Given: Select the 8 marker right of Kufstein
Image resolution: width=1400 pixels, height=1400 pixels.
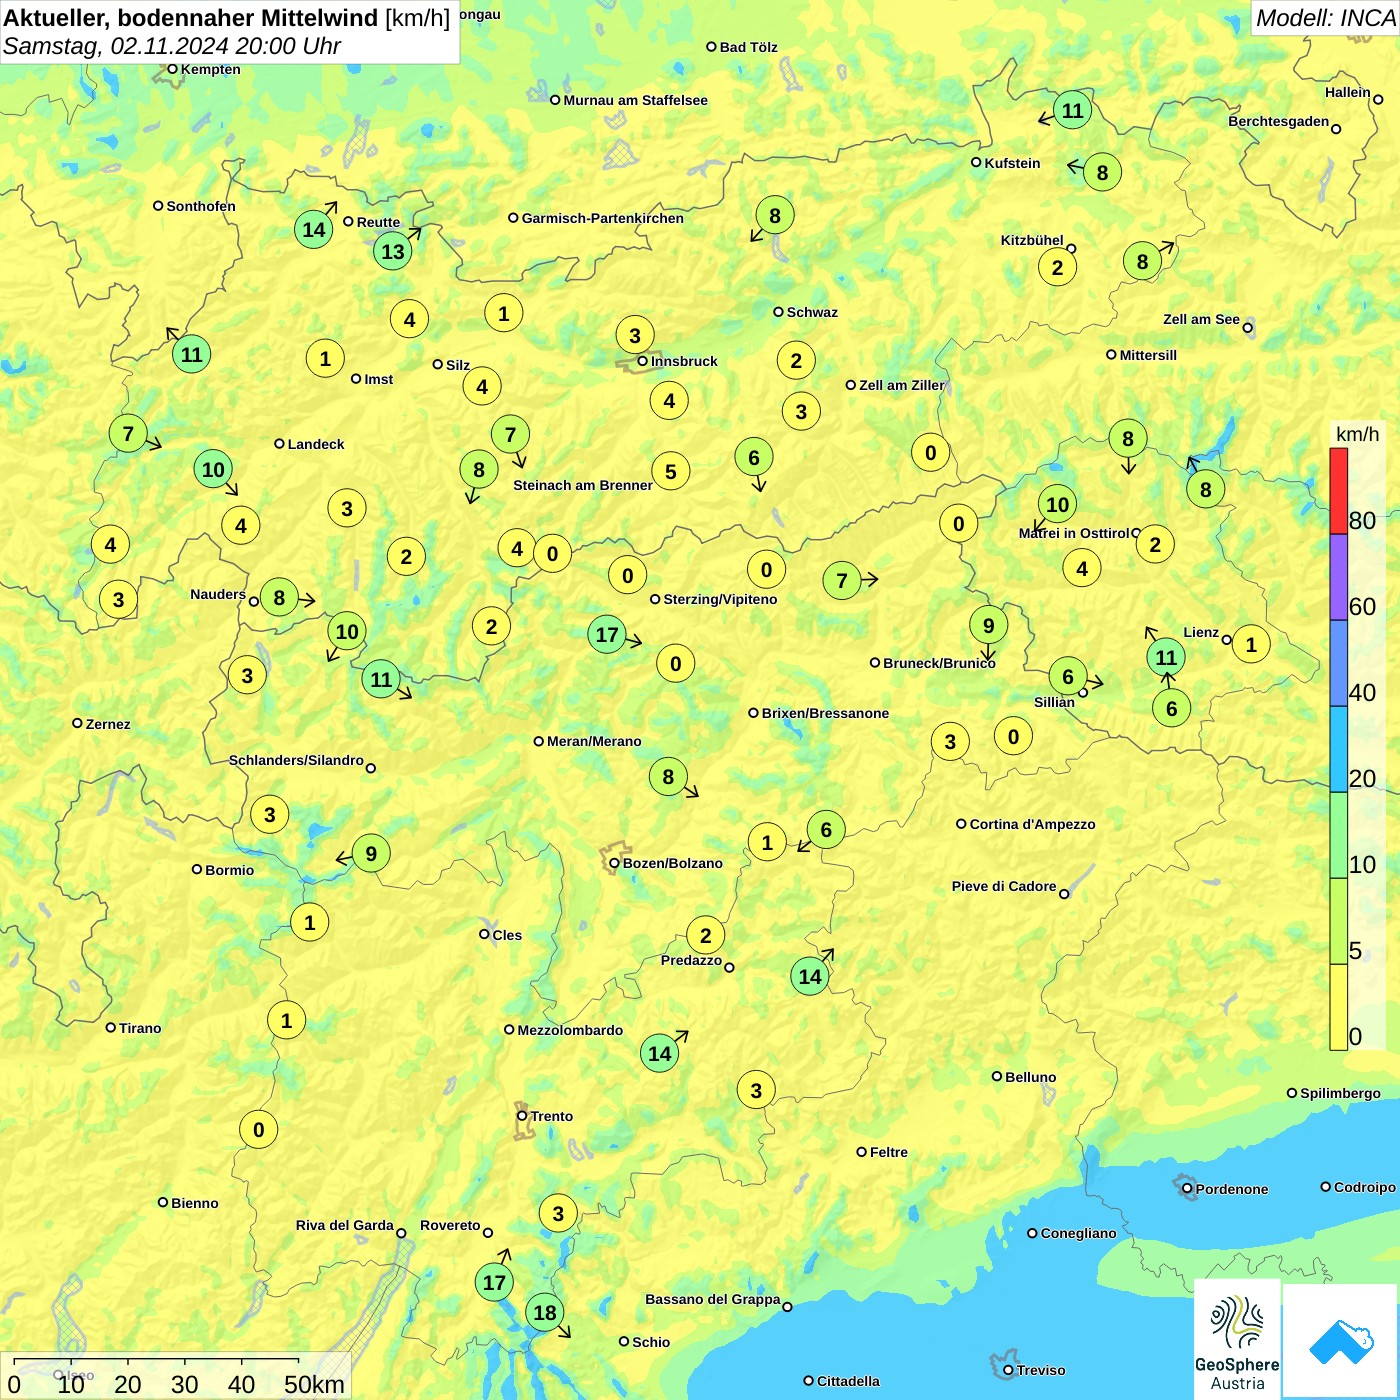Looking at the screenshot, I should pyautogui.click(x=1102, y=172).
